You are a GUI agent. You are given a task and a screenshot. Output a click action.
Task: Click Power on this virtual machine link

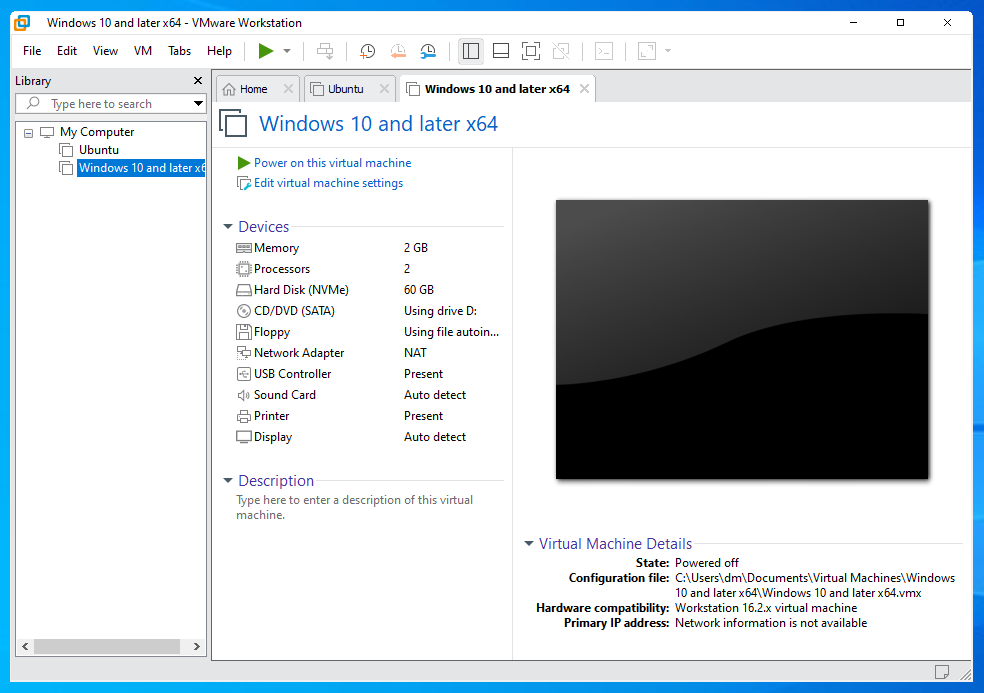point(333,163)
